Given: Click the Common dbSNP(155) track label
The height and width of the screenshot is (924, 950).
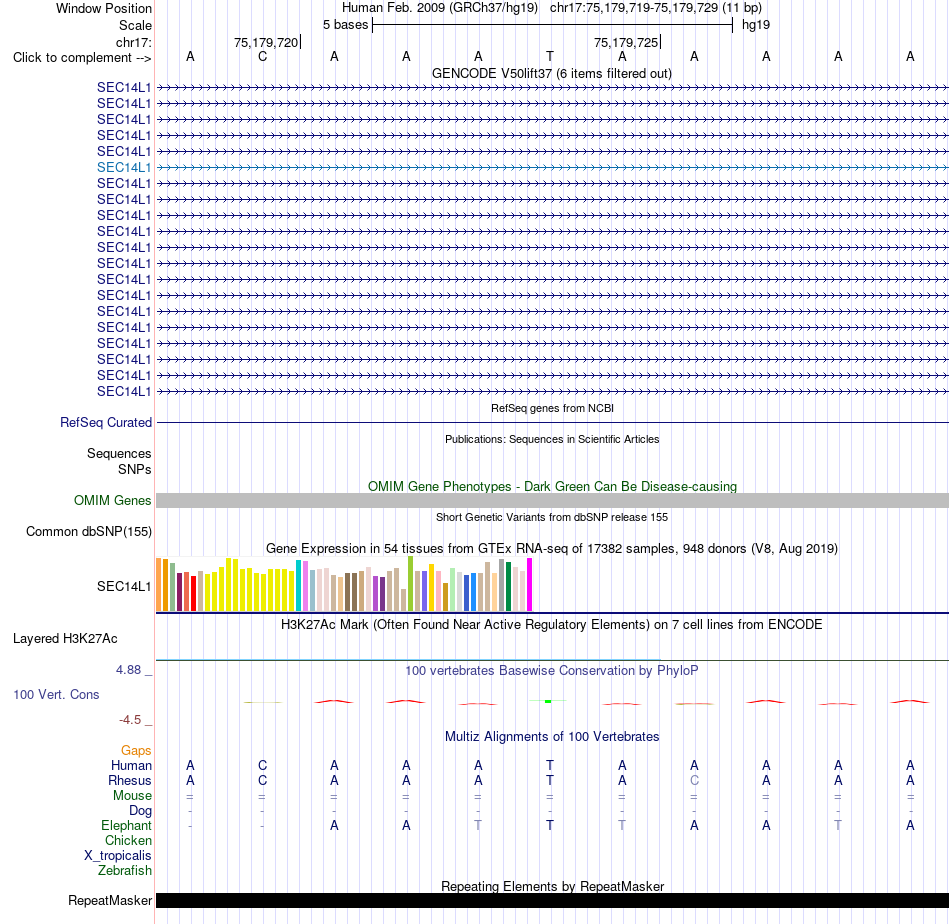Looking at the screenshot, I should [88, 531].
